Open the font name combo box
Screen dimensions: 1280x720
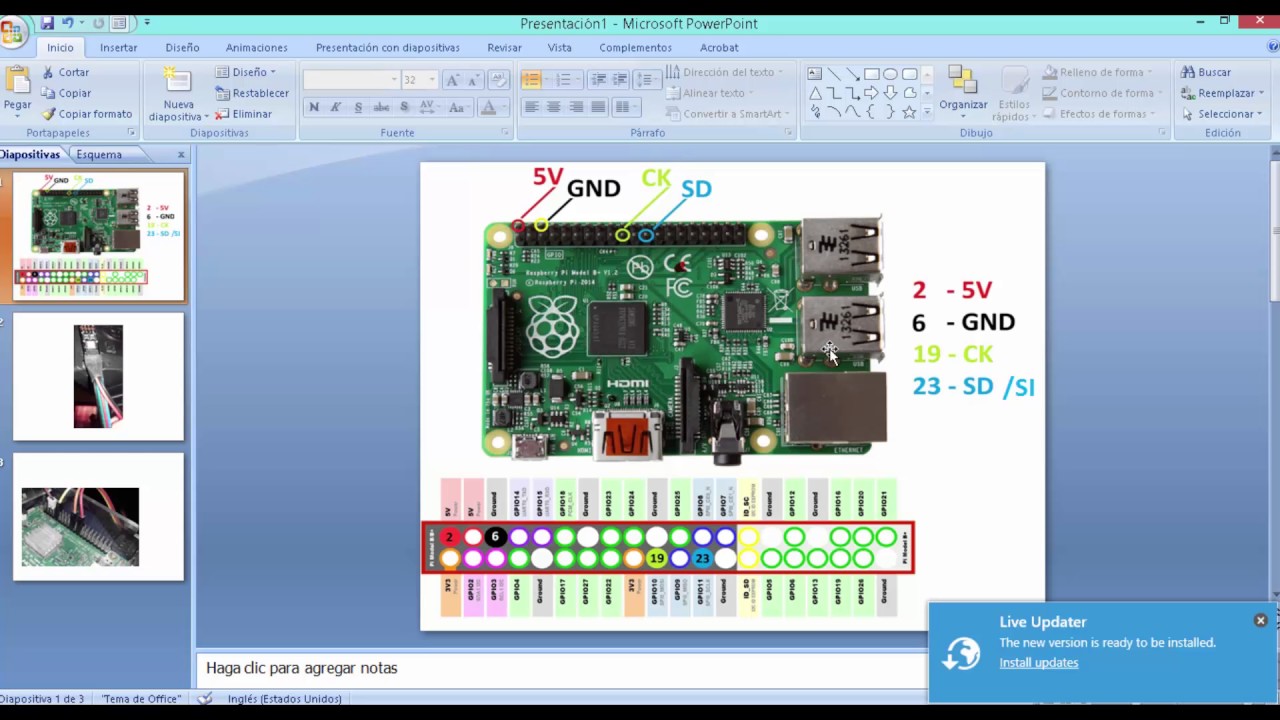(x=351, y=80)
